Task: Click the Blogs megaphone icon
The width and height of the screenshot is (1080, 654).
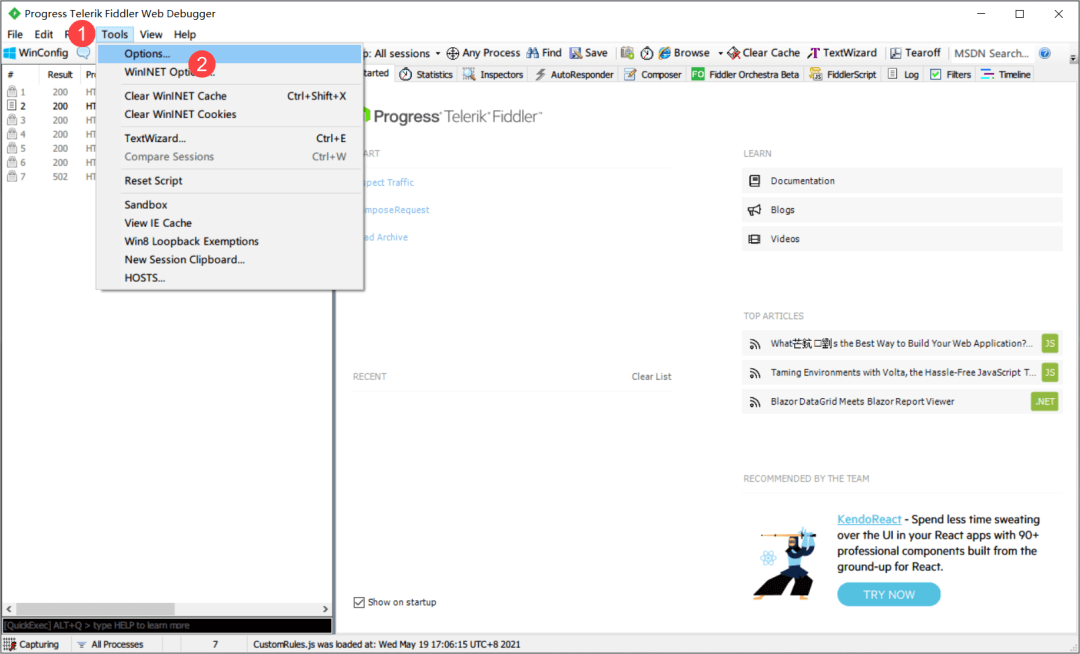Action: (x=754, y=210)
